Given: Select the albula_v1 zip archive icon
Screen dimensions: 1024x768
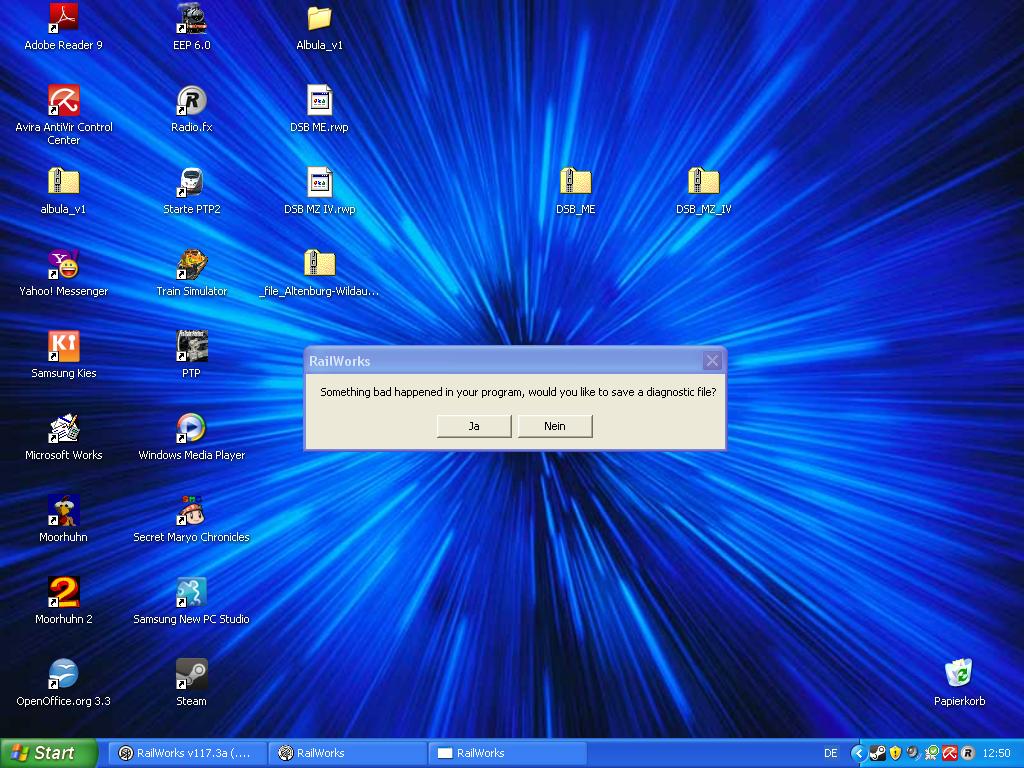Looking at the screenshot, I should coord(63,191).
